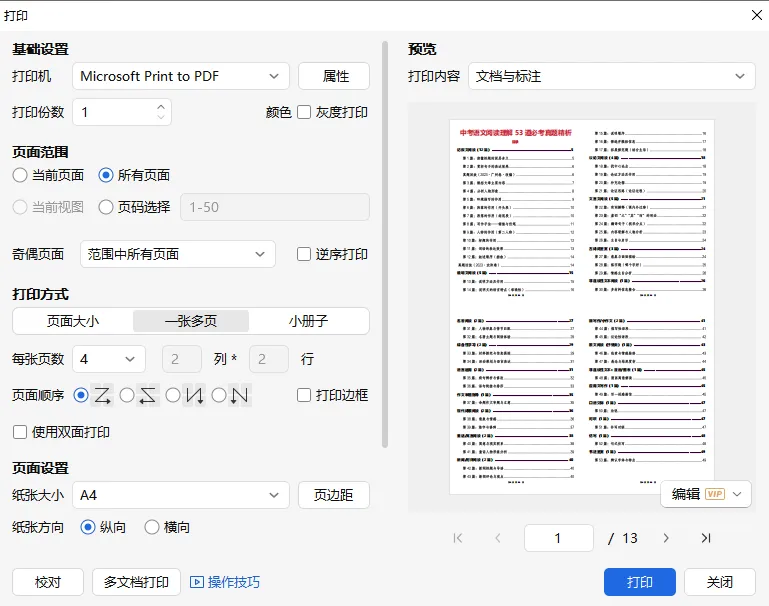The width and height of the screenshot is (769, 606).
Task: Select the Z-shaped page order icon
Action: [103, 395]
